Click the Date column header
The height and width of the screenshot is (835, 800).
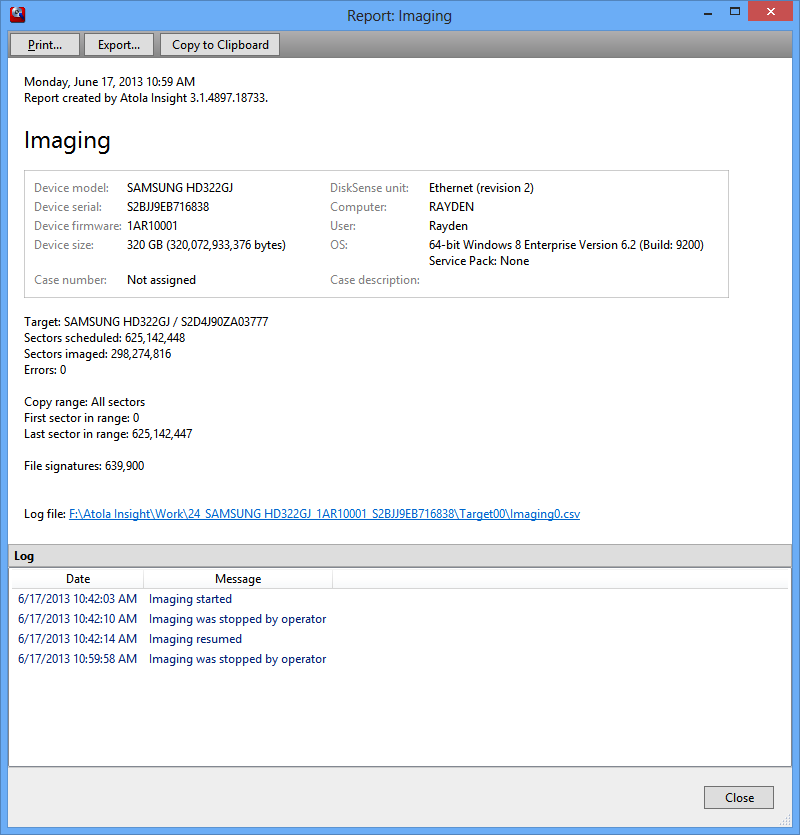(x=78, y=579)
